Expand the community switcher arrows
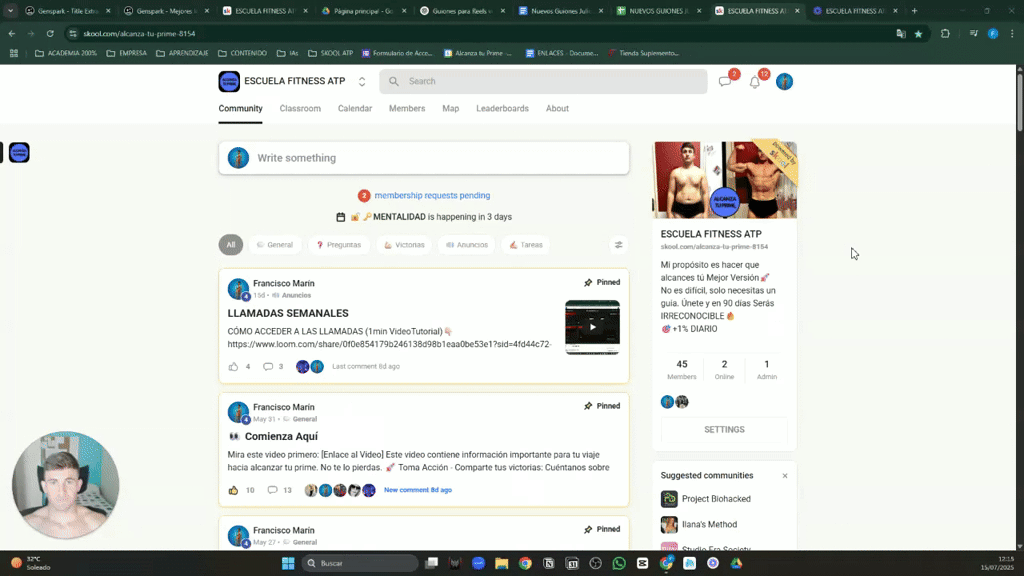Viewport: 1024px width, 576px height. point(362,82)
